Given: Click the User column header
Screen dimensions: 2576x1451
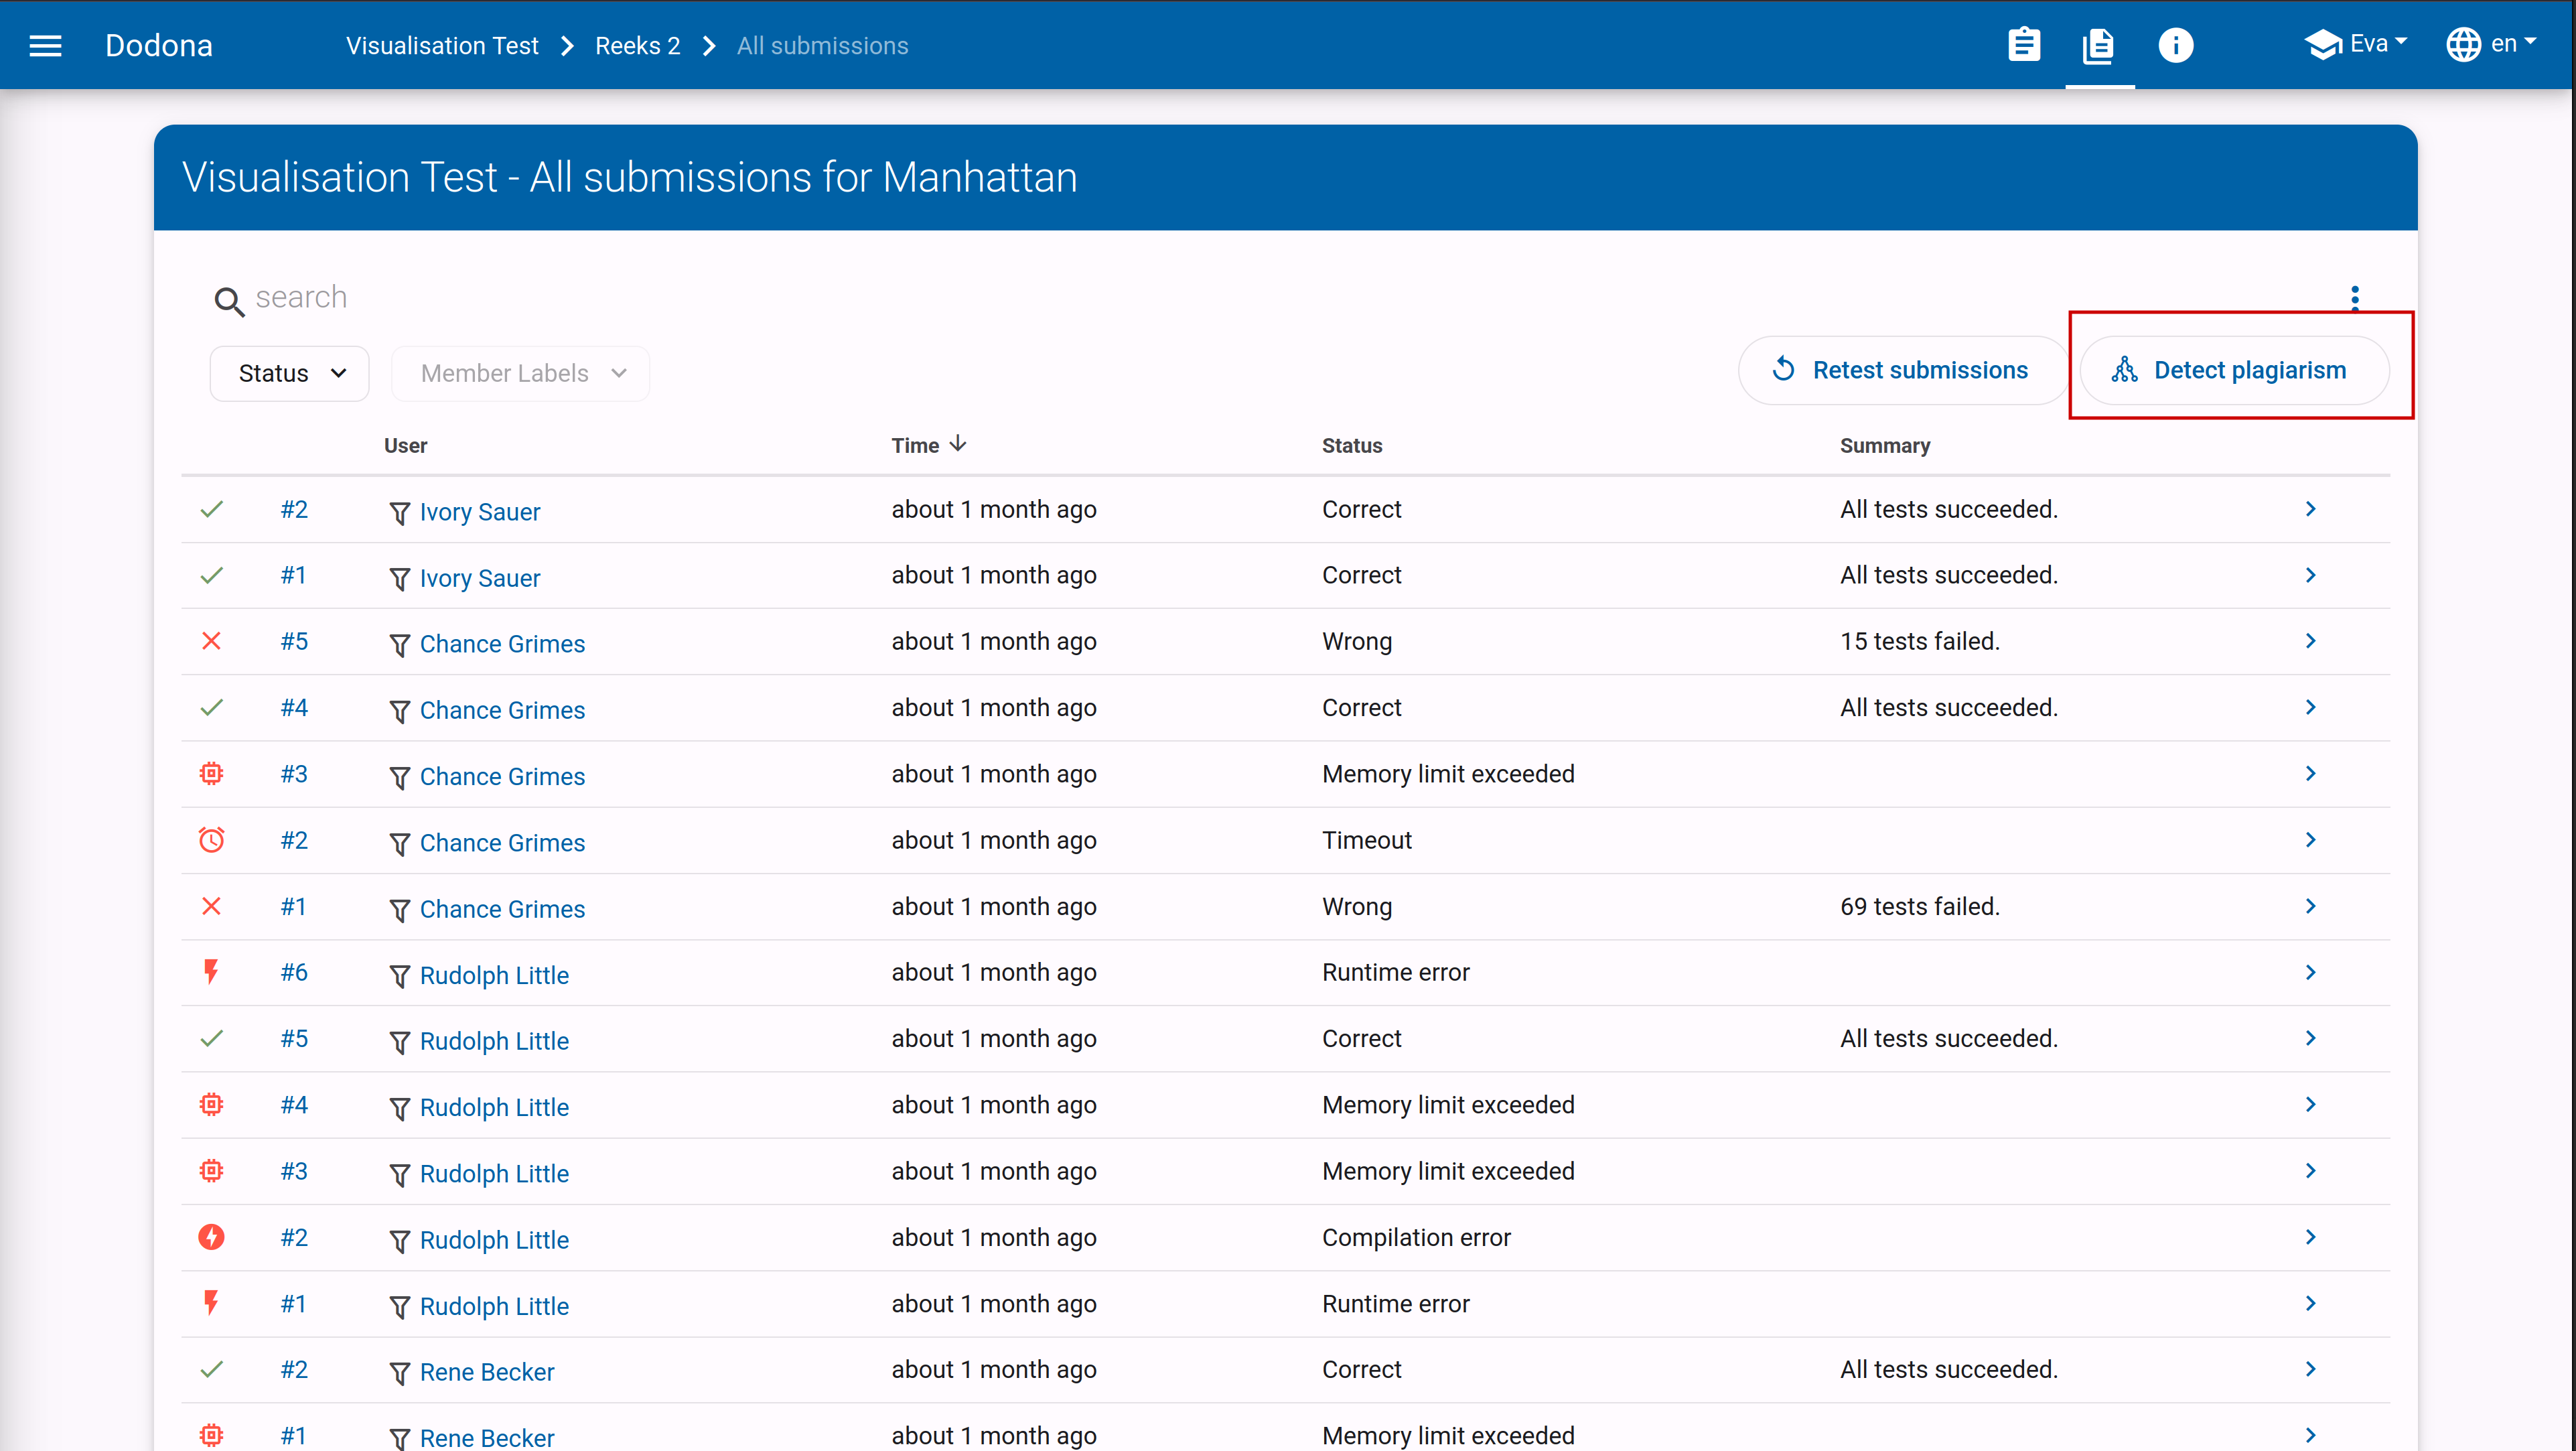Looking at the screenshot, I should [405, 445].
